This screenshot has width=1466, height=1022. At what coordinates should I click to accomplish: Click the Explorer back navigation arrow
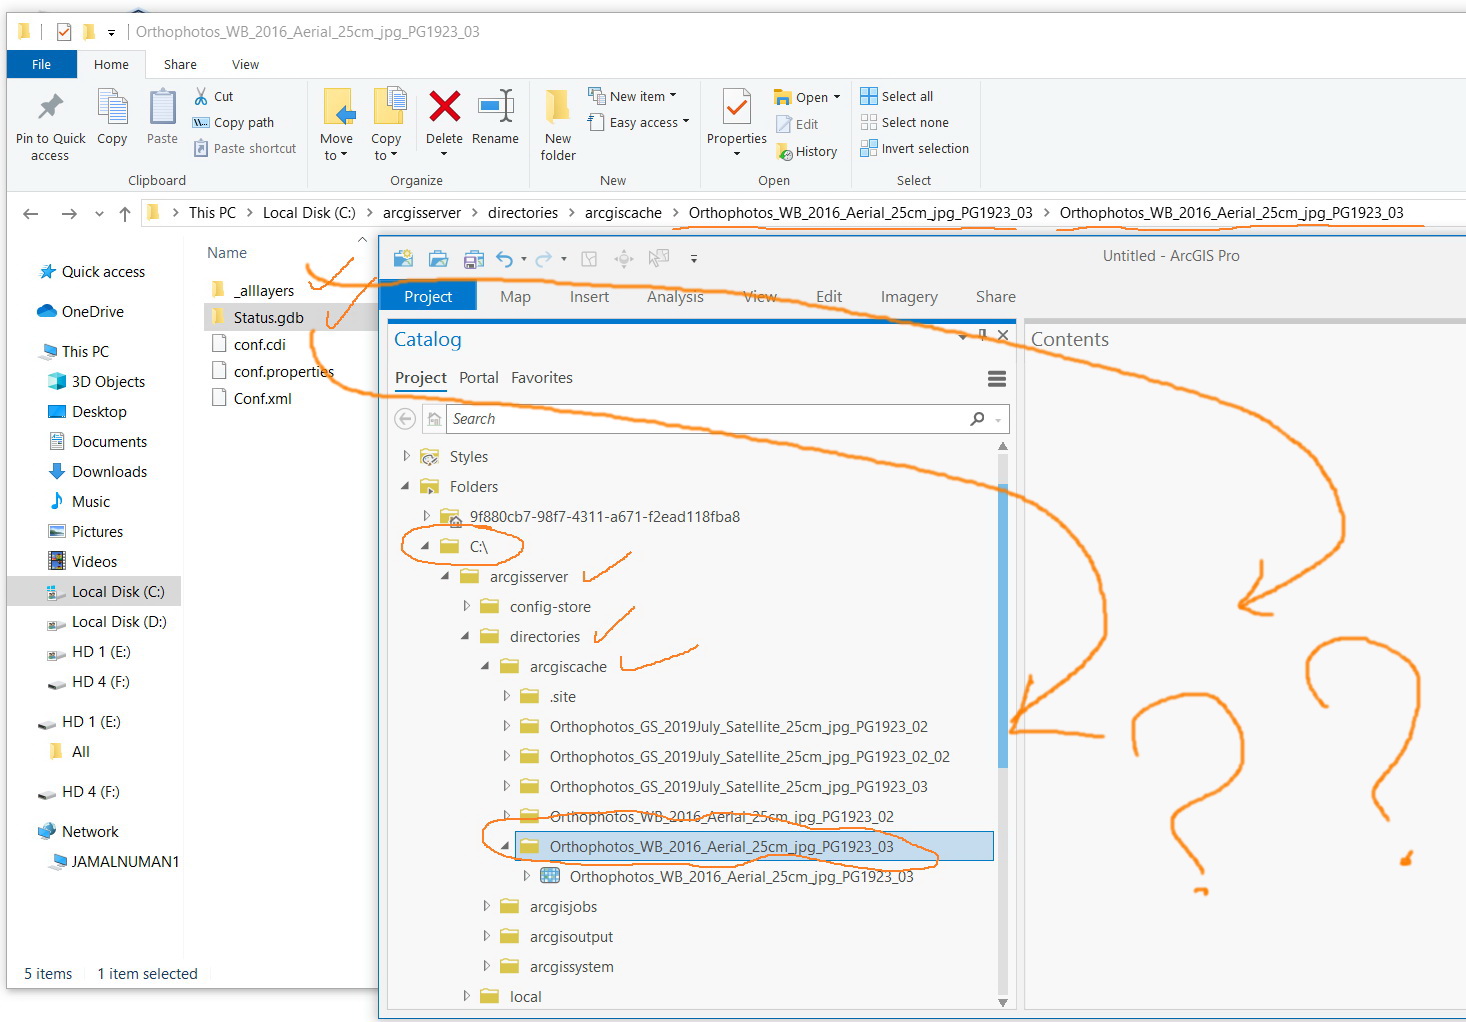pos(31,213)
